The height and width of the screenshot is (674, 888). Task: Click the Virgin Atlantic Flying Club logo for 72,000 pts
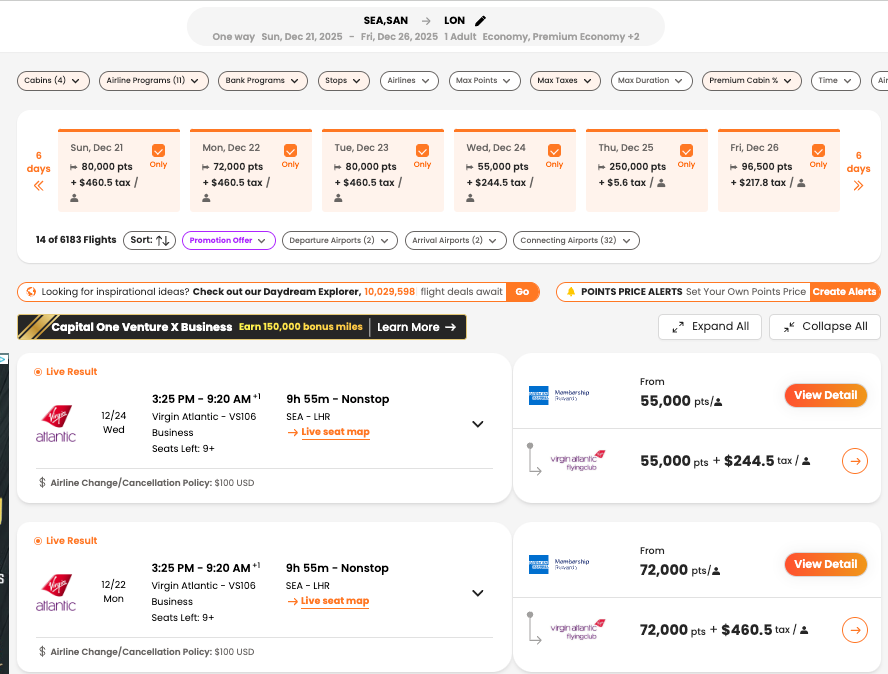[578, 630]
